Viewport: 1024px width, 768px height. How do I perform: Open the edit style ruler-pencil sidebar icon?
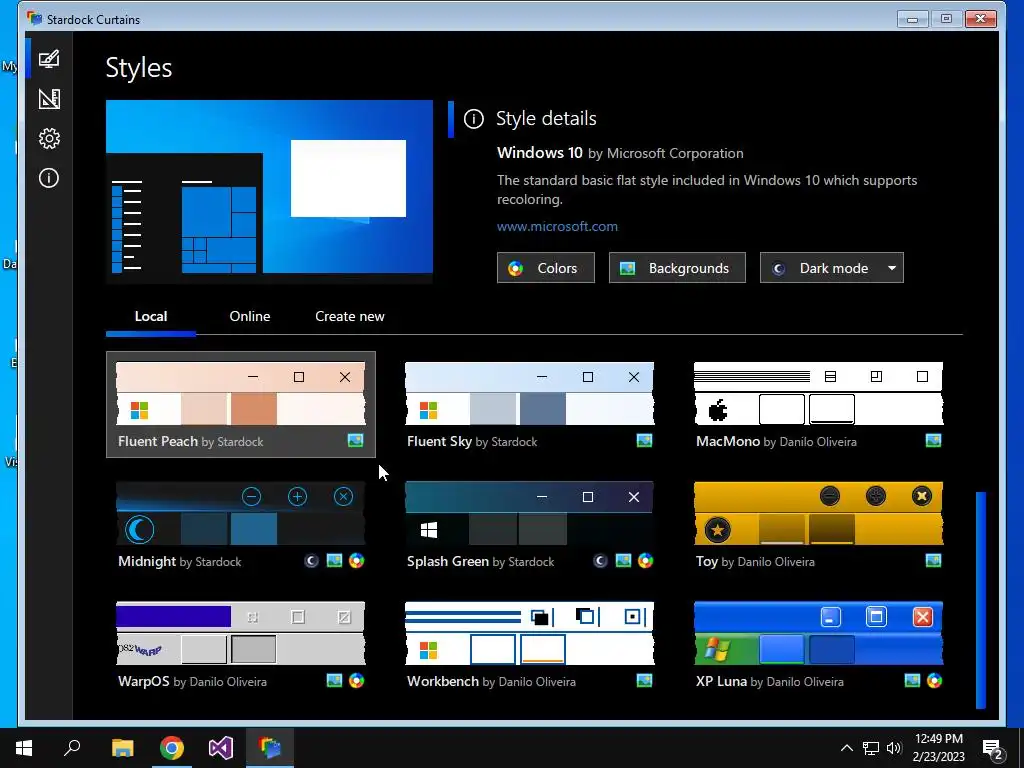click(49, 99)
